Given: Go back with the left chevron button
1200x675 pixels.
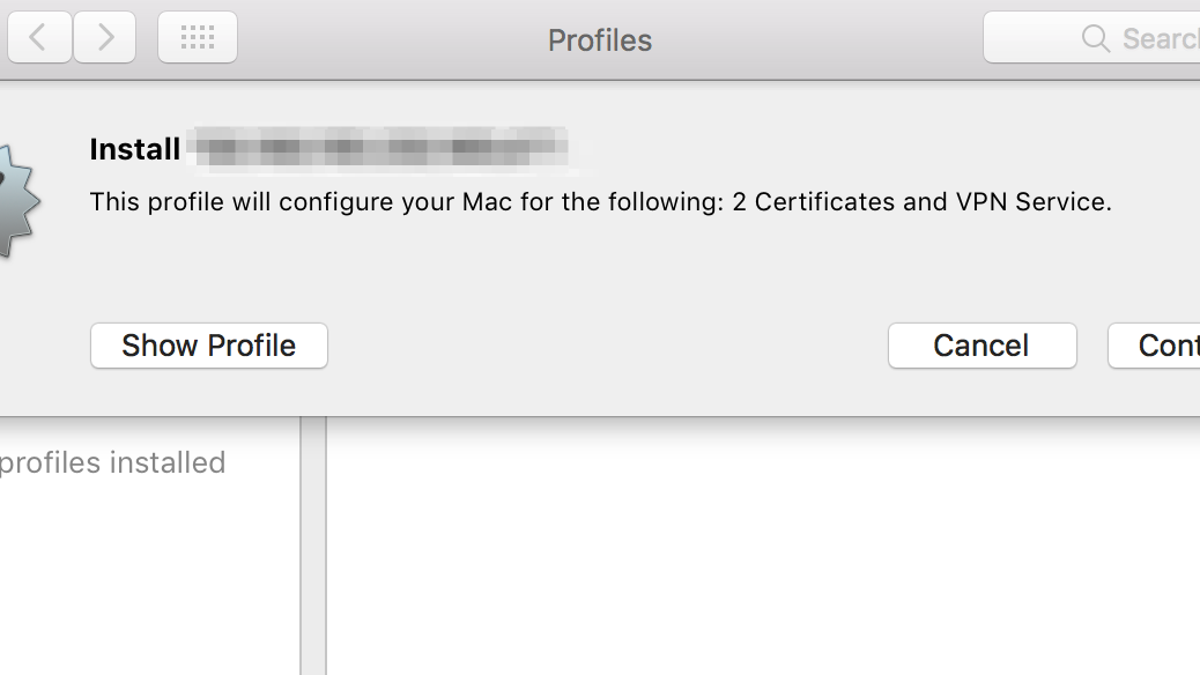Looking at the screenshot, I should tap(38, 38).
